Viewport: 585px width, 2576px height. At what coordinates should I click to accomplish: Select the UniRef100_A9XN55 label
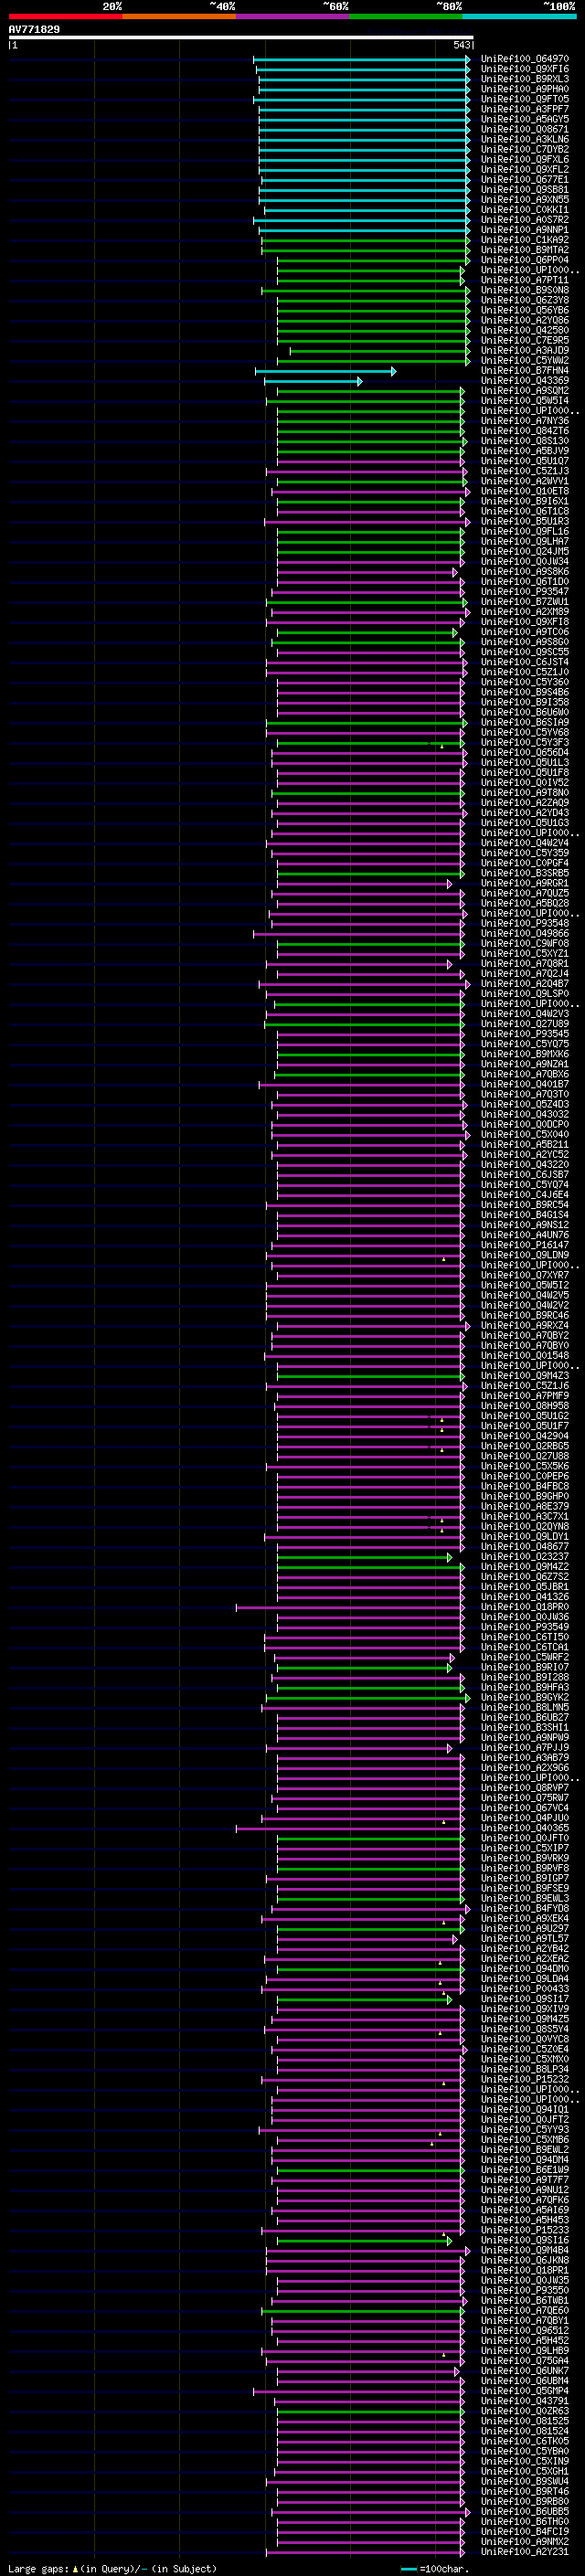pyautogui.click(x=525, y=199)
